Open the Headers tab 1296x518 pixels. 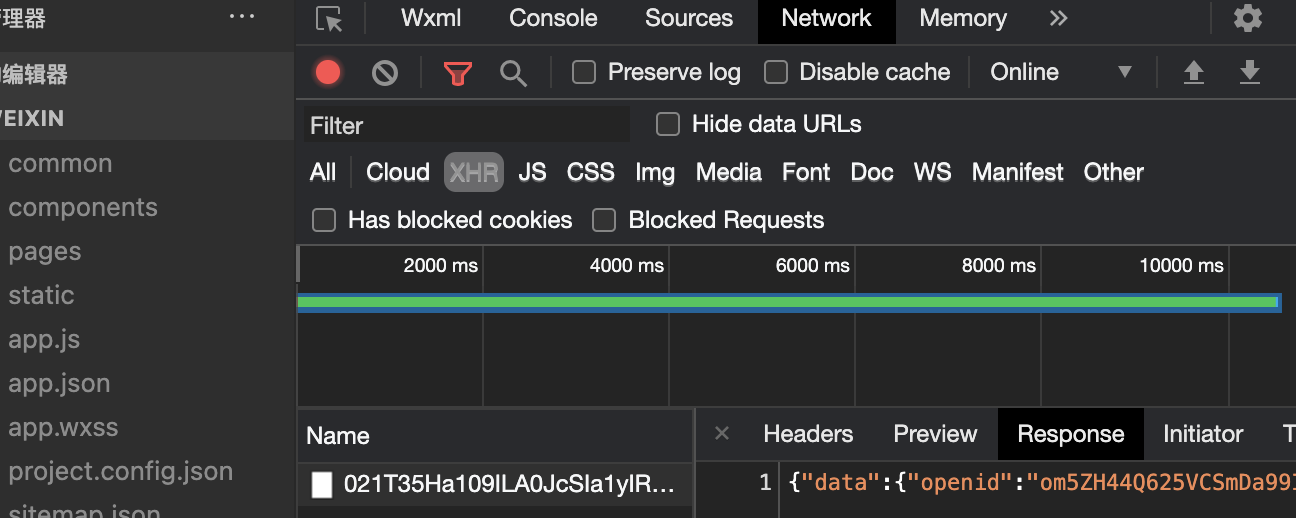808,434
